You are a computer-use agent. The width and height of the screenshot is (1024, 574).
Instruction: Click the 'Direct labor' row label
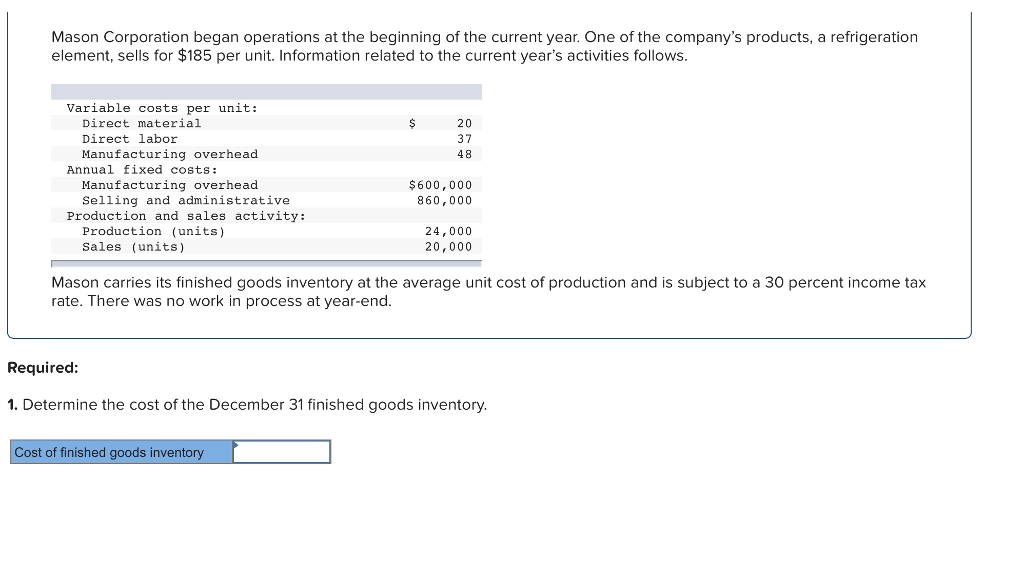pos(129,139)
